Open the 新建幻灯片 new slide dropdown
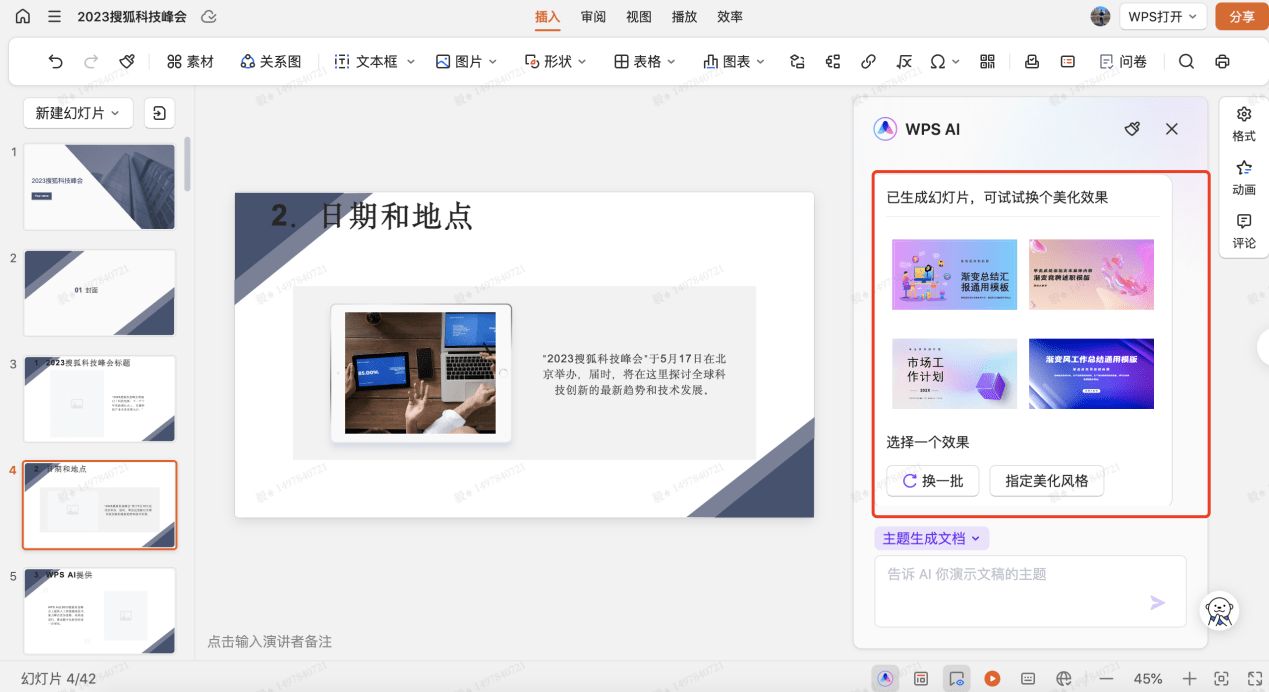Image resolution: width=1269 pixels, height=692 pixels. coord(77,113)
